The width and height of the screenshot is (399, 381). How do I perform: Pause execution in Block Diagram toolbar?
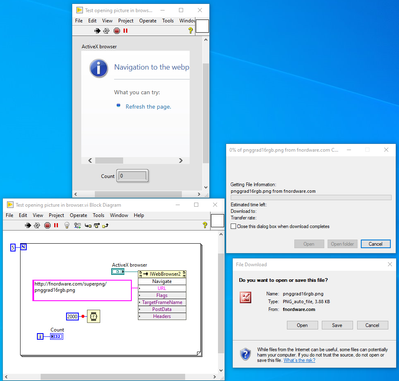click(x=56, y=225)
